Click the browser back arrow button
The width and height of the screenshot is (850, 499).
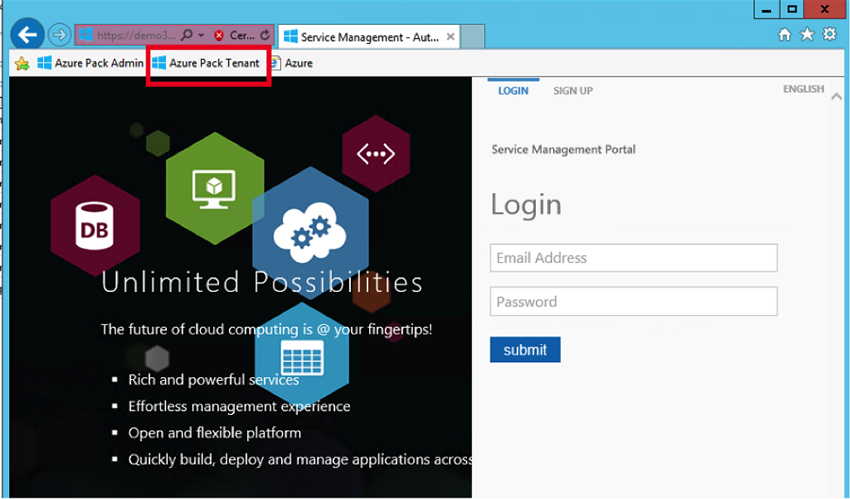click(27, 35)
